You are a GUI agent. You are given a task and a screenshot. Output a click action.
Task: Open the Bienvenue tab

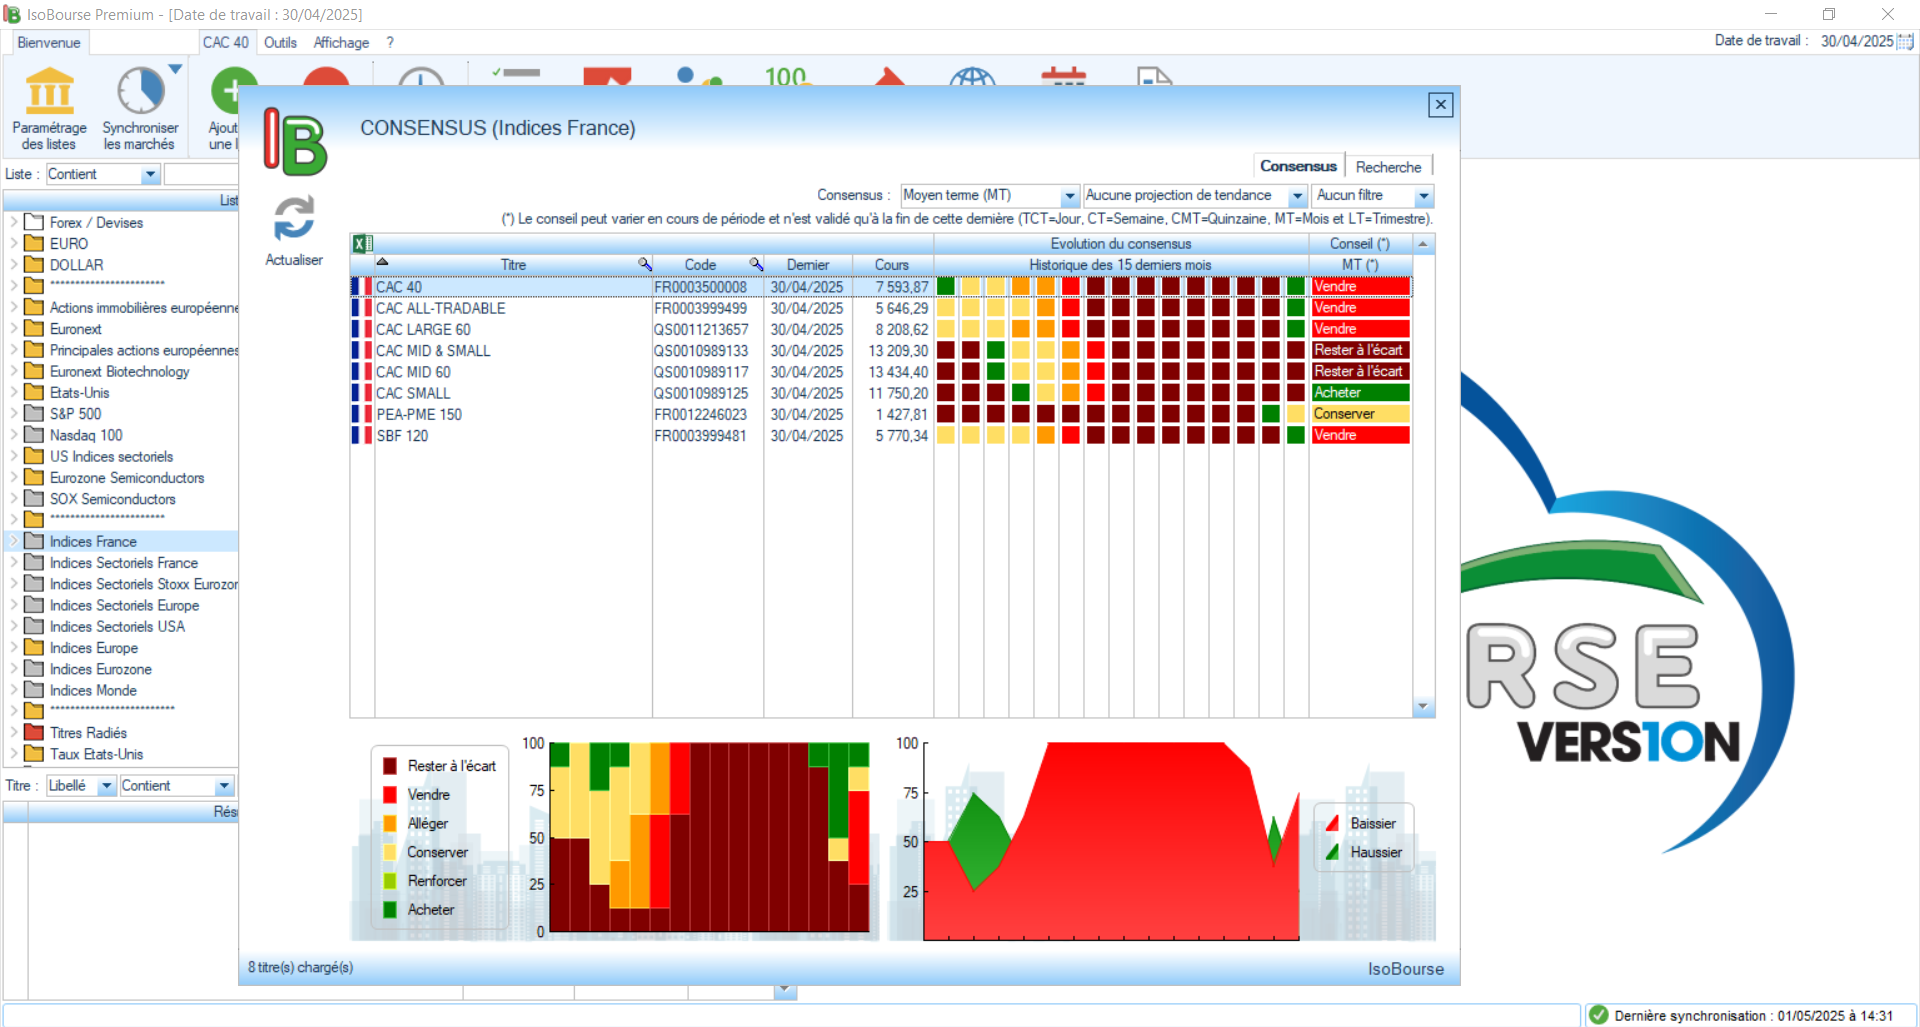48,42
